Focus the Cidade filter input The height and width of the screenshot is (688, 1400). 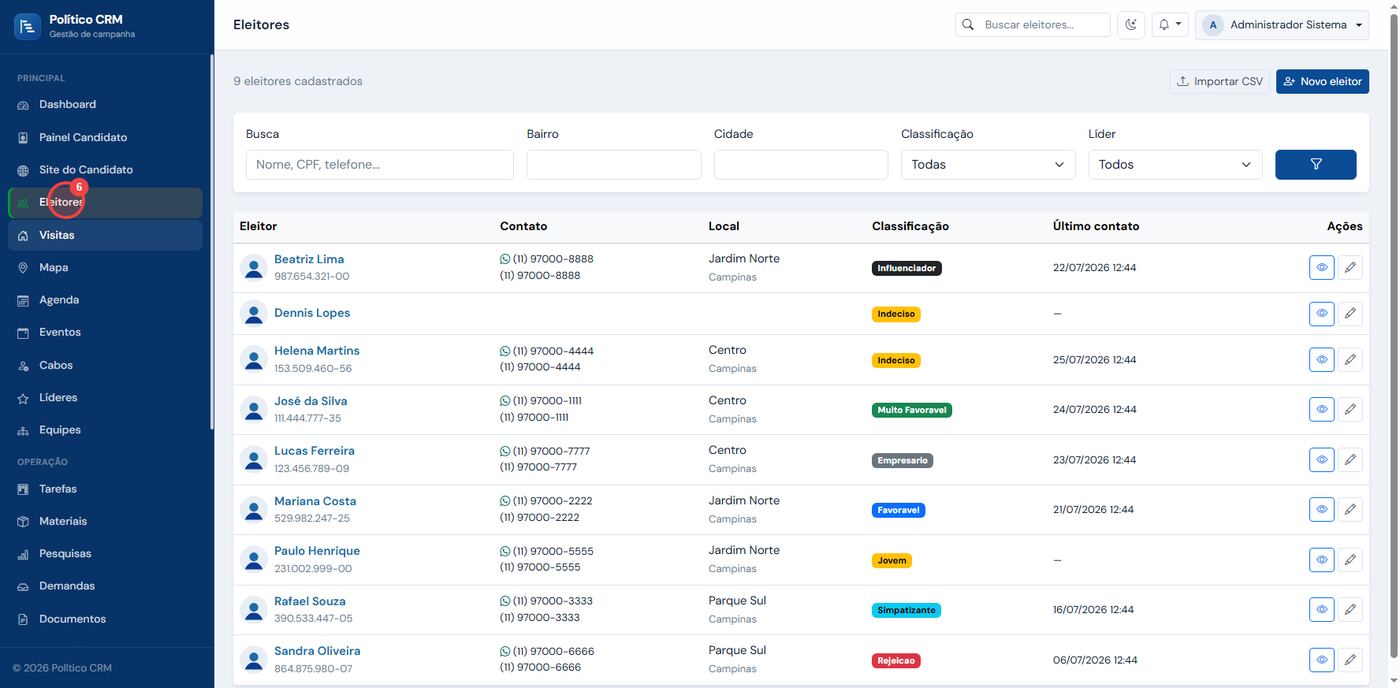[801, 165]
